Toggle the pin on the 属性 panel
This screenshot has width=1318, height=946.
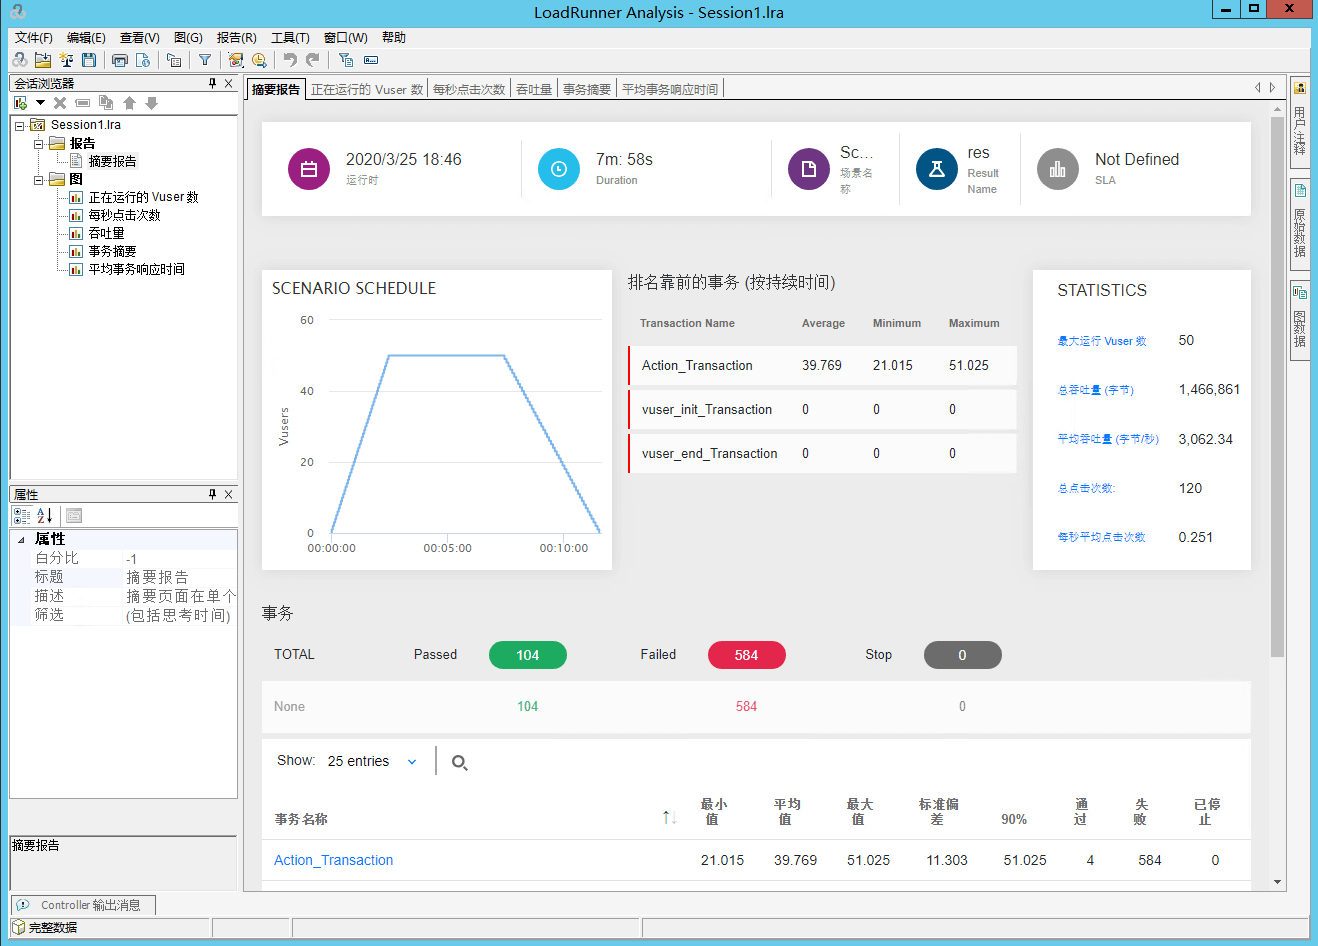(212, 494)
